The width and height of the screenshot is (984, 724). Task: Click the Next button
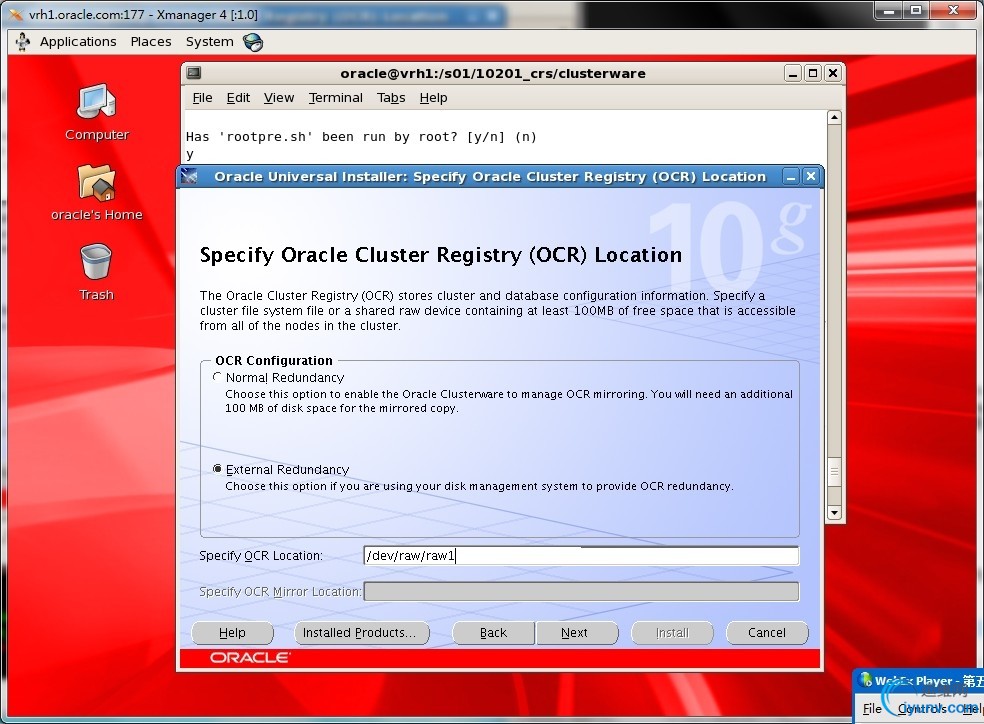[x=577, y=632]
